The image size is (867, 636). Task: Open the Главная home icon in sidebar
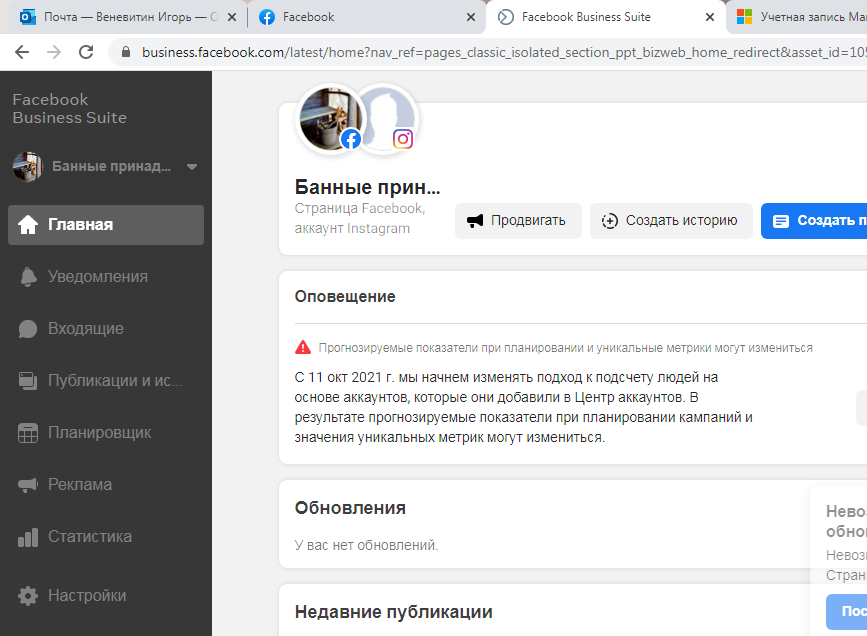[x=28, y=225]
